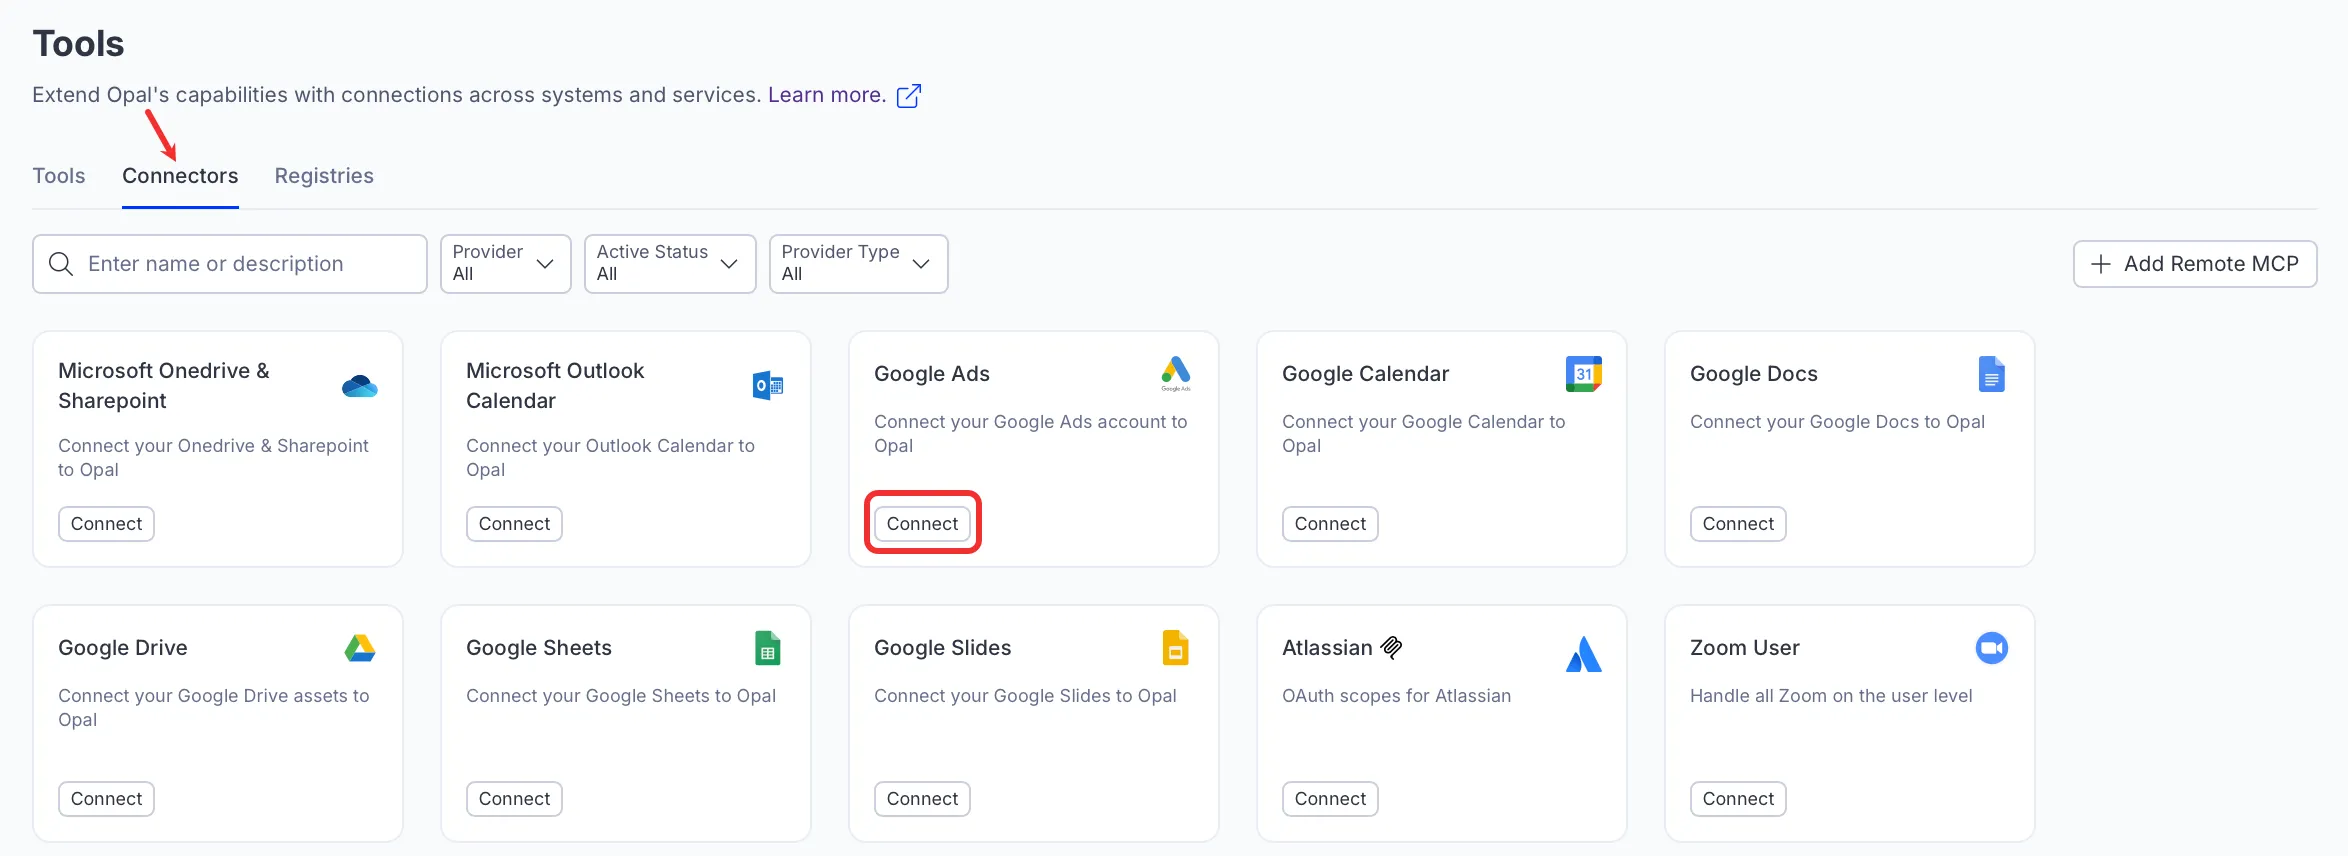Connect Google Sheets to Opal
The image size is (2348, 856).
pos(514,799)
